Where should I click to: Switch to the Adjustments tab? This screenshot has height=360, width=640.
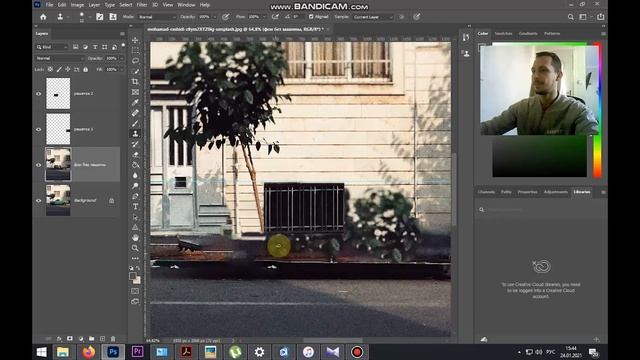point(556,192)
